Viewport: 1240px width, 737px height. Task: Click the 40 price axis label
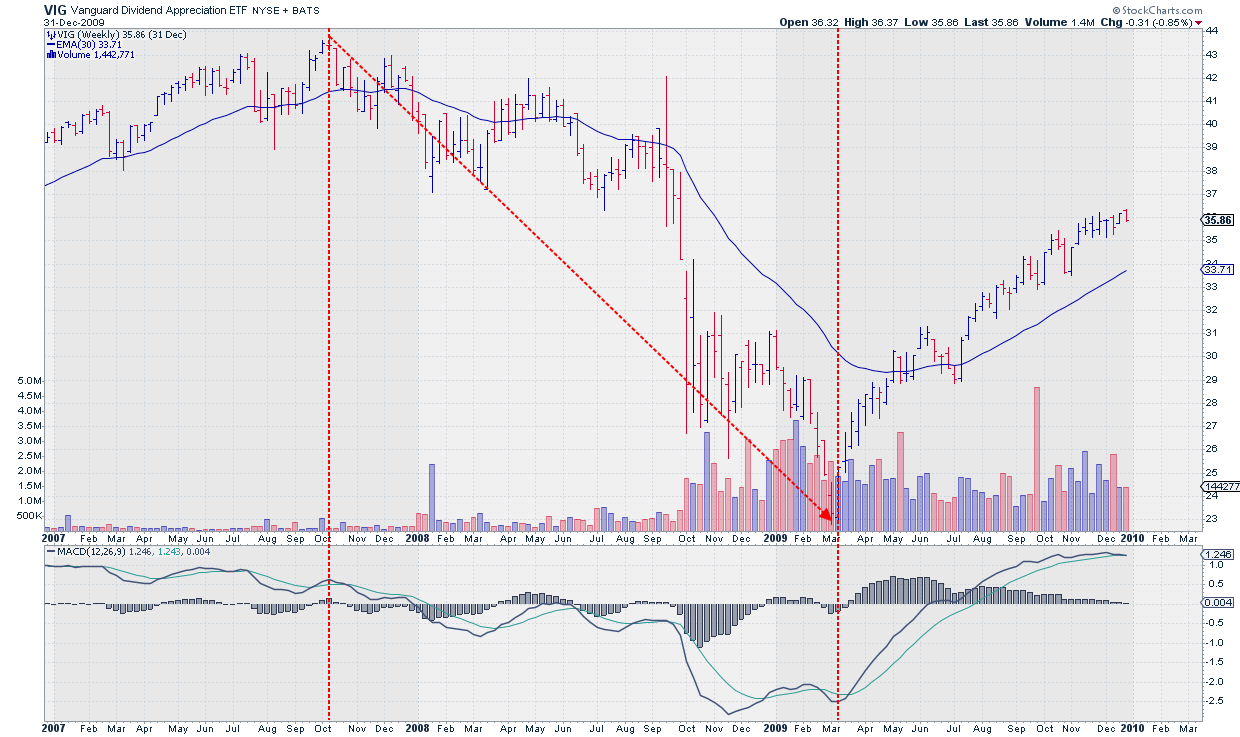click(1211, 124)
